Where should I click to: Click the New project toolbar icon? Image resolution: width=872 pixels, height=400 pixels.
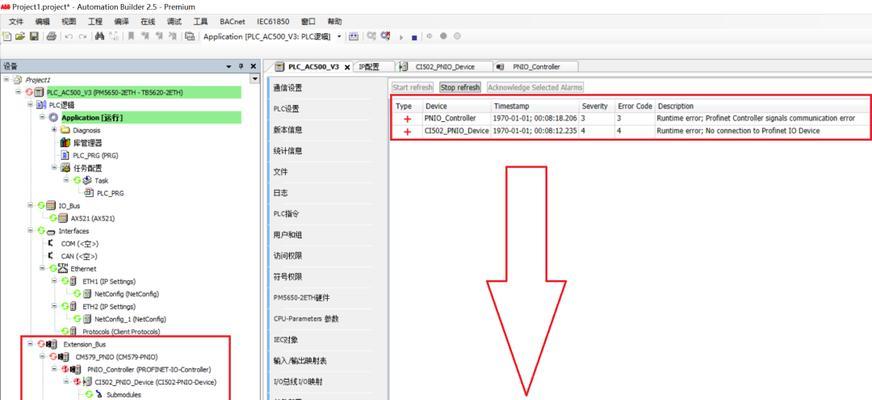point(7,36)
